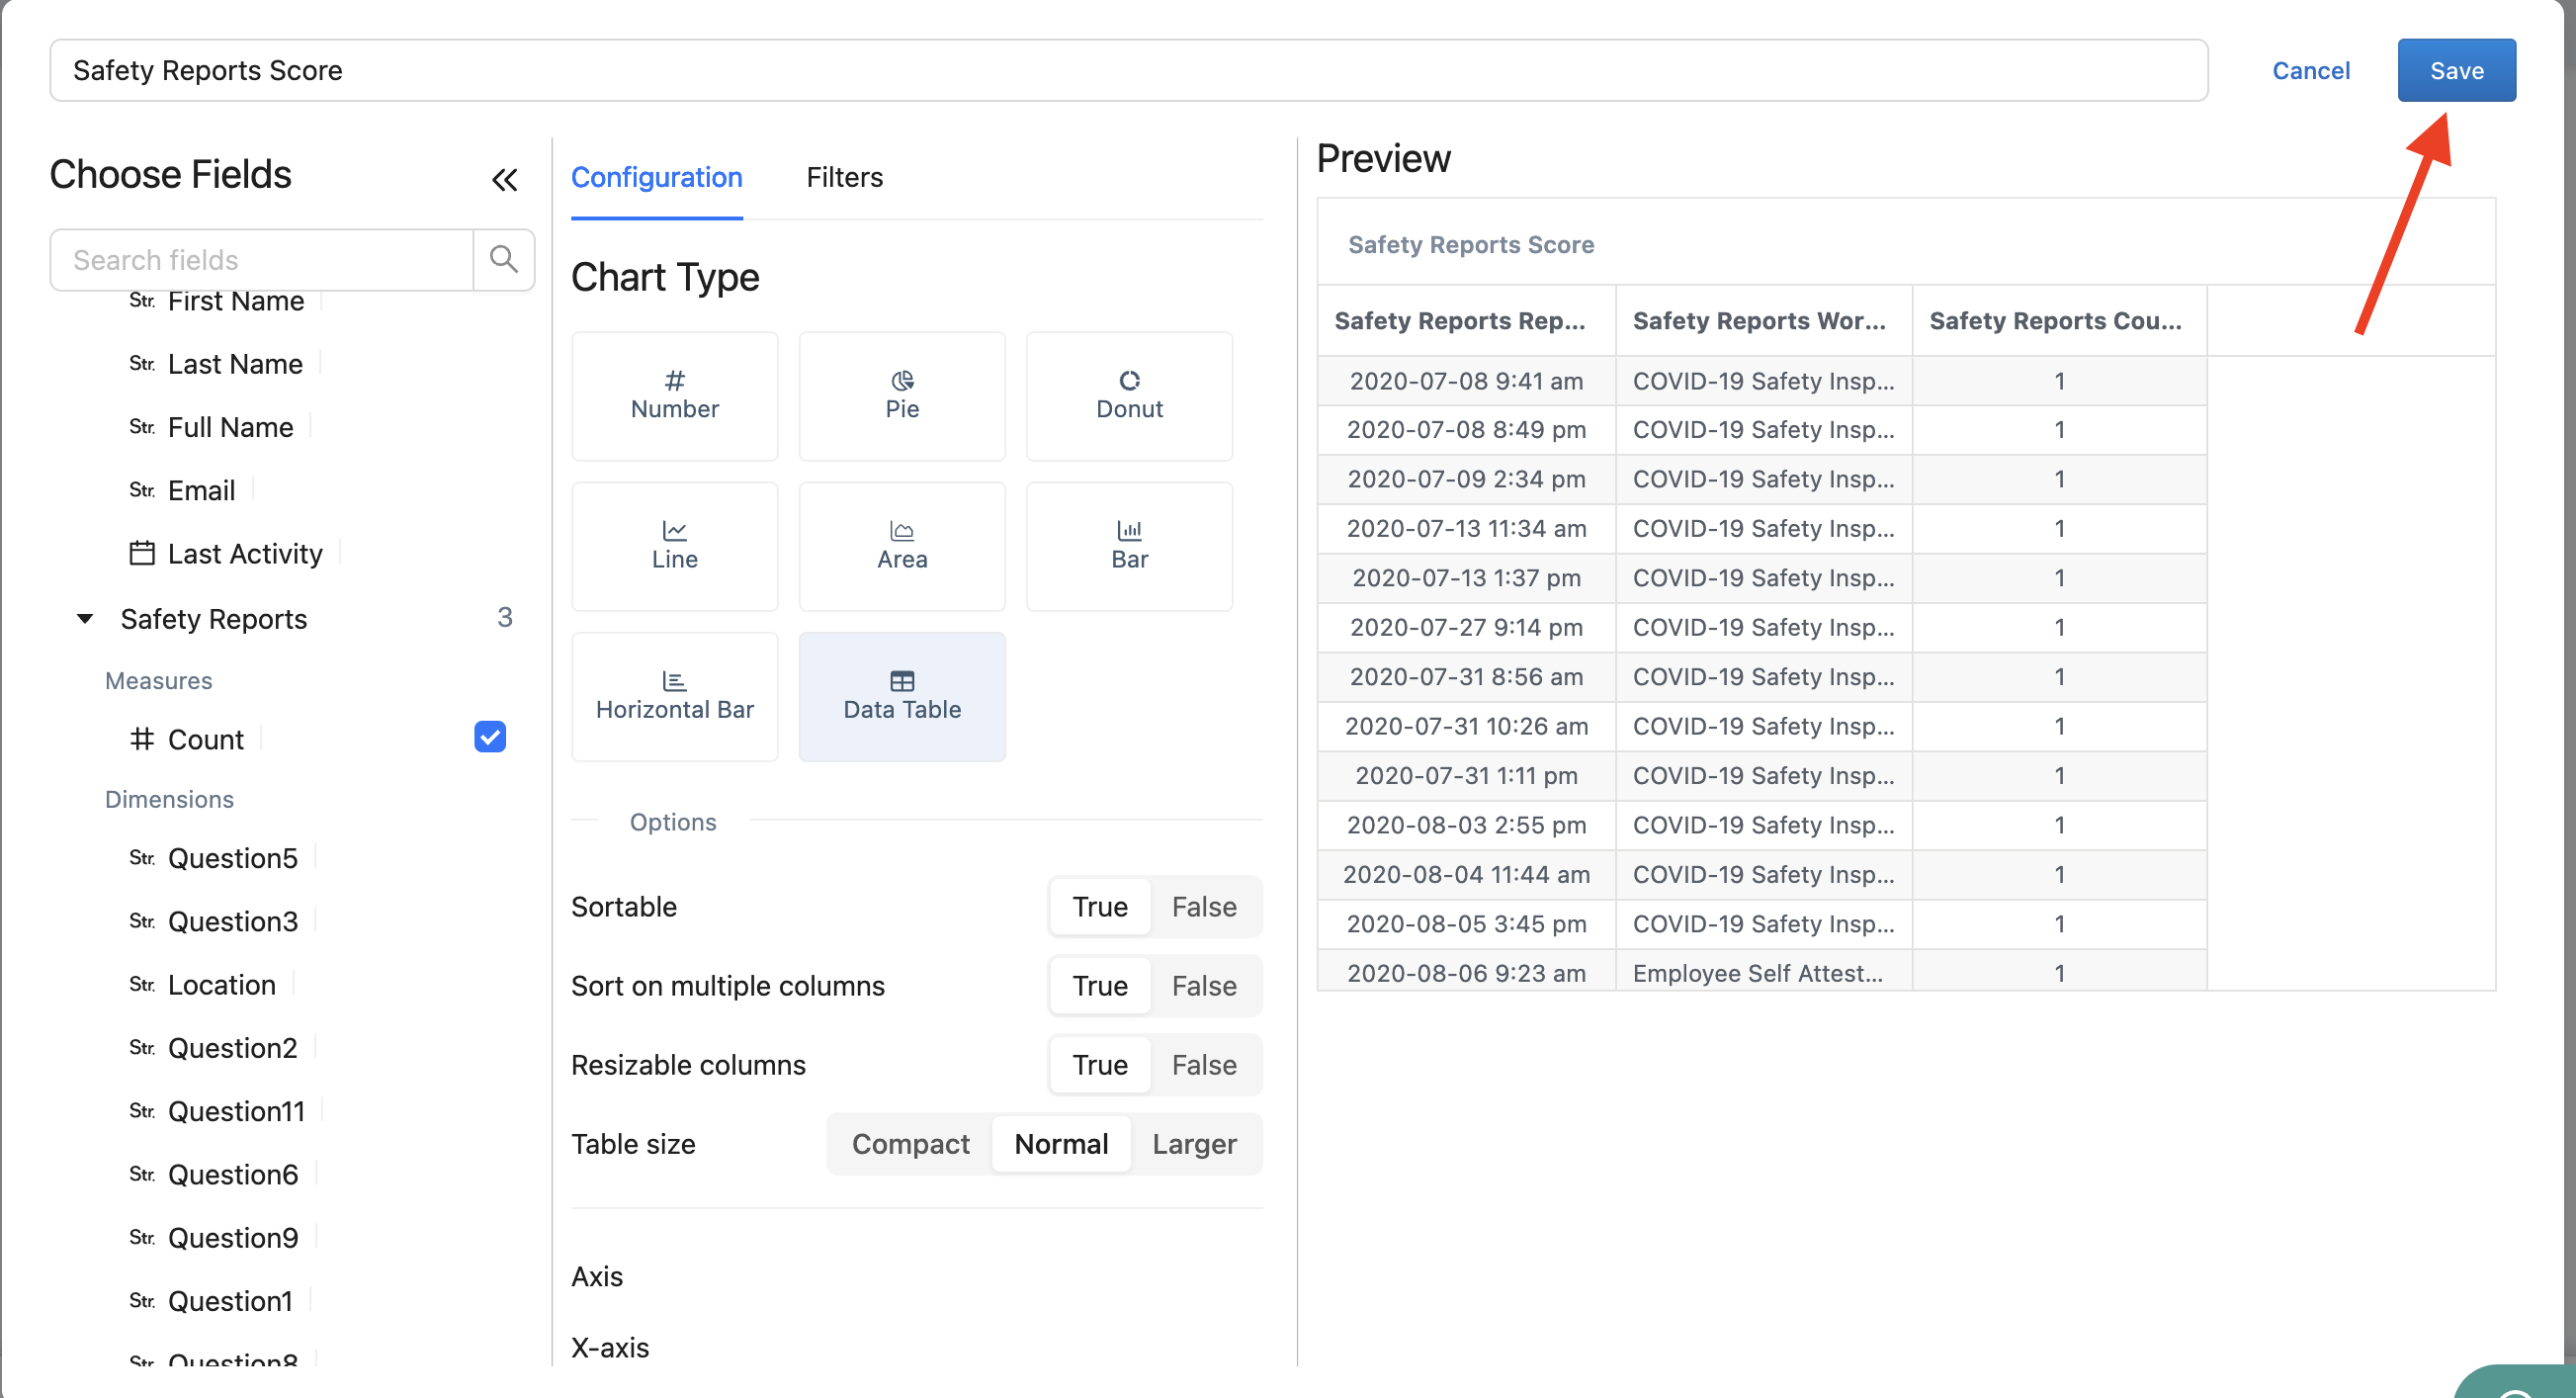Image resolution: width=2576 pixels, height=1398 pixels.
Task: Set Resizable columns to False
Action: pos(1203,1064)
